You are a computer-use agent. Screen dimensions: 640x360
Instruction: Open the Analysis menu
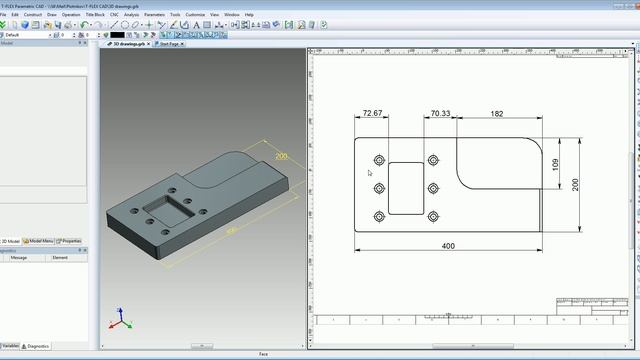131,15
